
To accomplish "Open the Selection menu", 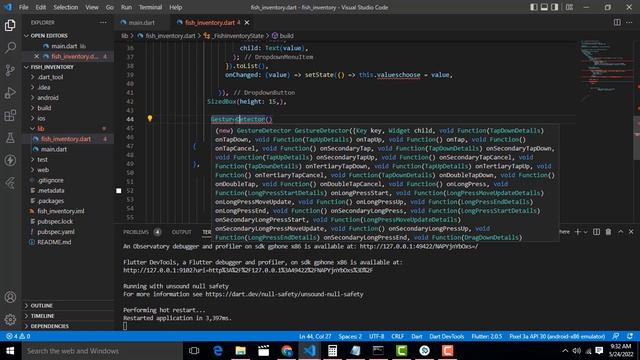I will (x=65, y=7).
